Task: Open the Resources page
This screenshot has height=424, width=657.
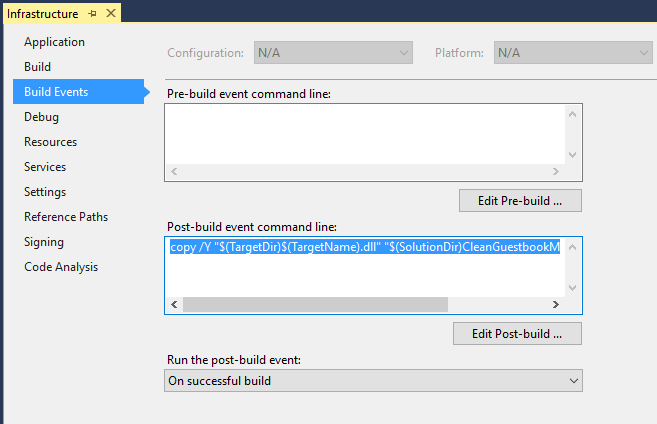Action: (50, 142)
